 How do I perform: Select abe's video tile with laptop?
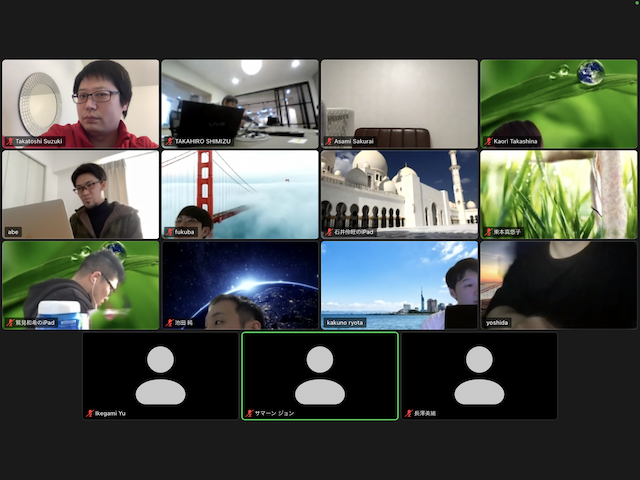coord(80,194)
